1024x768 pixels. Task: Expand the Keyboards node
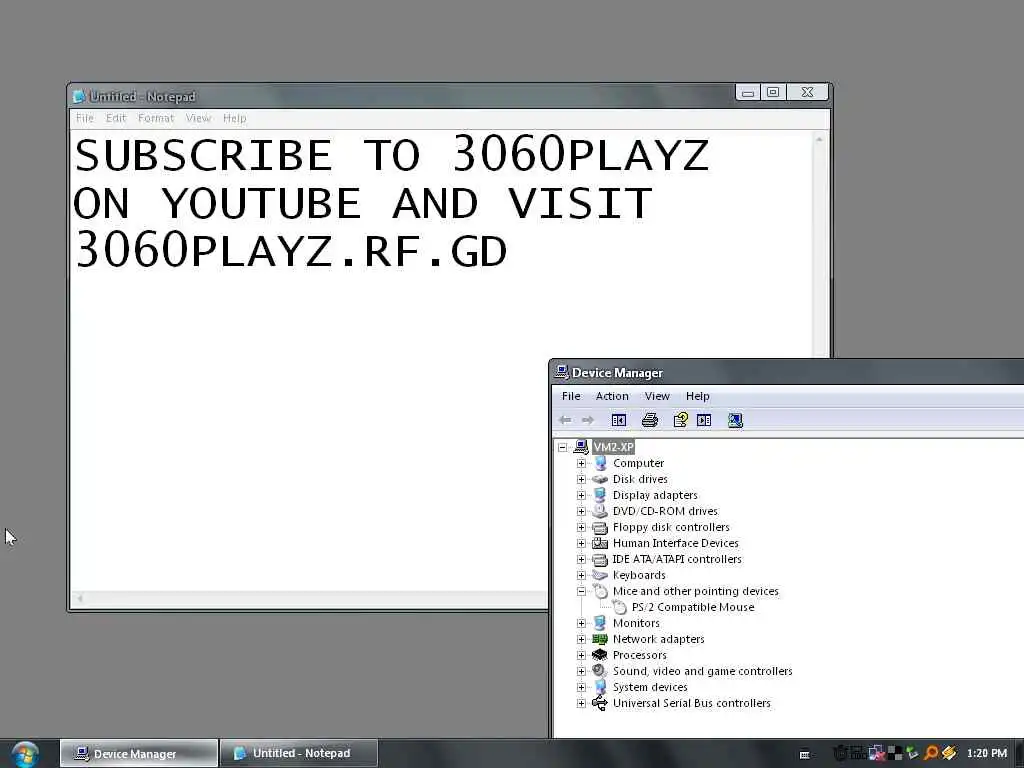pos(581,575)
